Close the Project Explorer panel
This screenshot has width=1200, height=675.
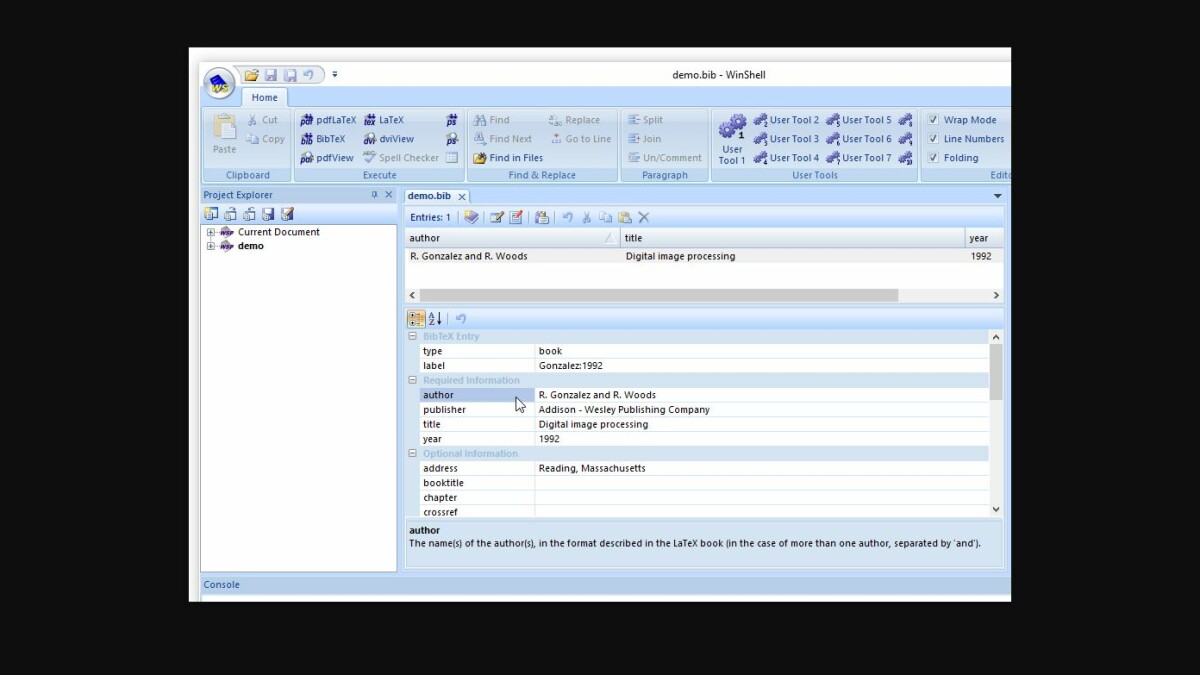coord(389,195)
